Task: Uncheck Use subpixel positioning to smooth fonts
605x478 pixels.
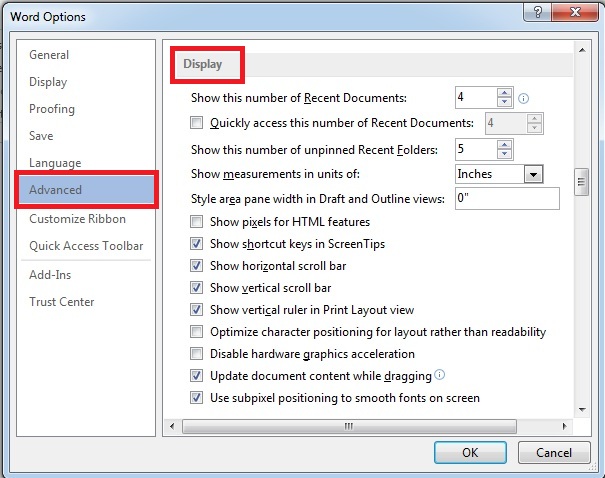Action: click(196, 398)
